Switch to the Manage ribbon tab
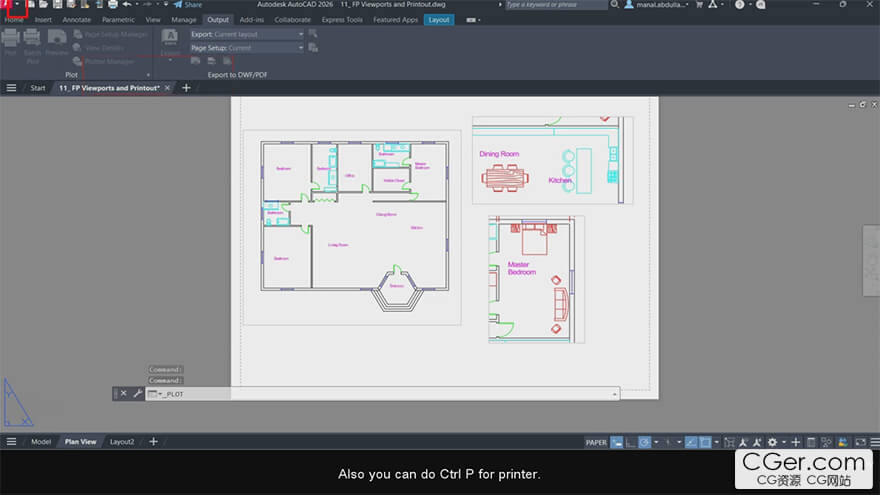The height and width of the screenshot is (495, 880). (x=184, y=20)
